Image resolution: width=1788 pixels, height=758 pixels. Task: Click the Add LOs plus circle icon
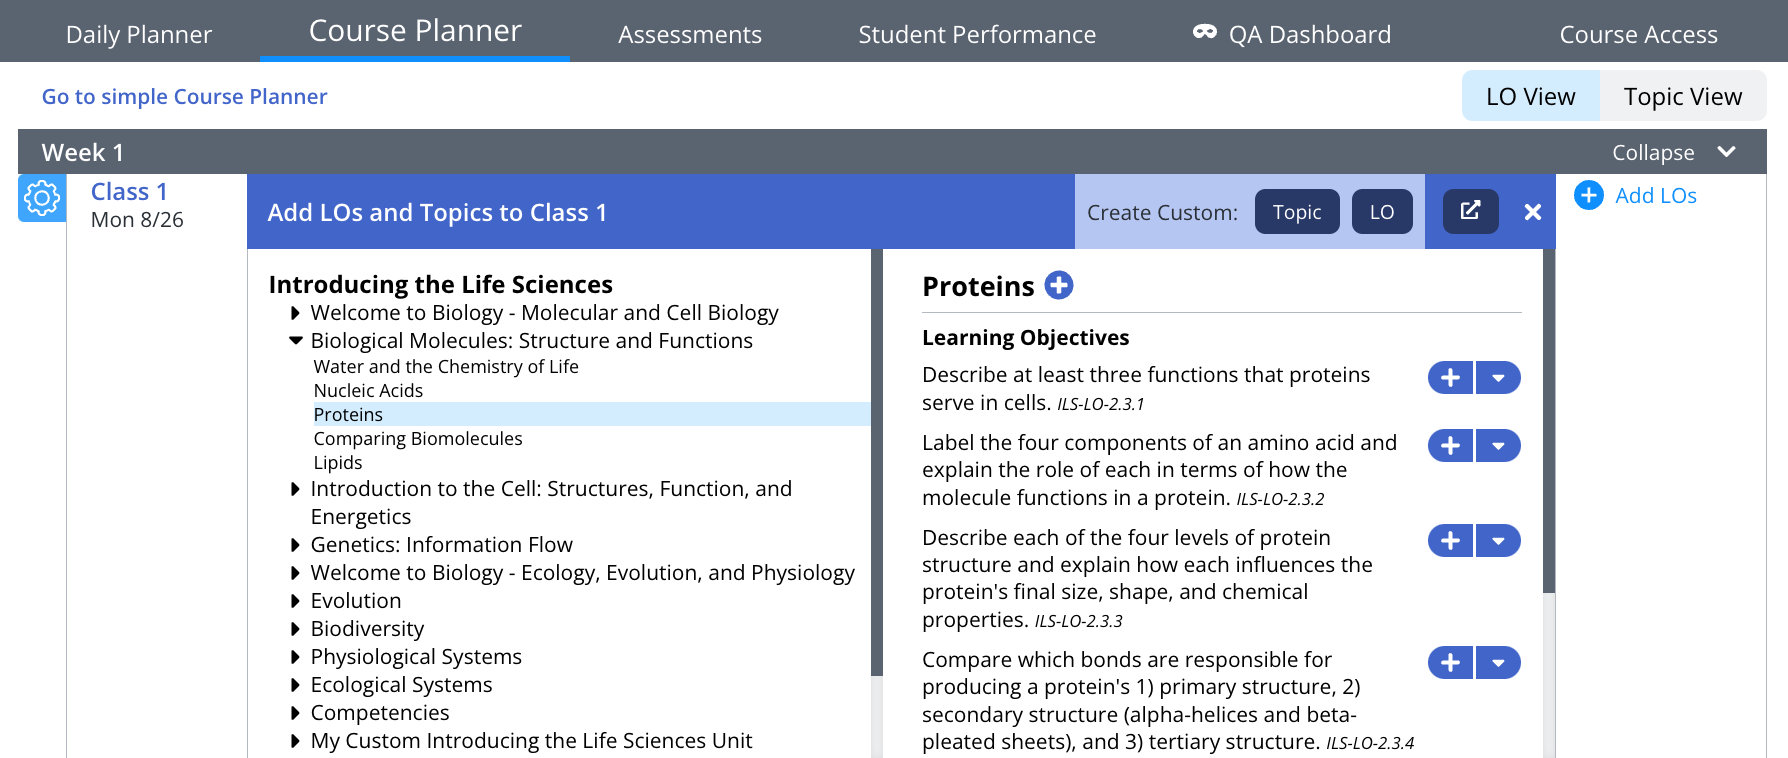(x=1588, y=195)
